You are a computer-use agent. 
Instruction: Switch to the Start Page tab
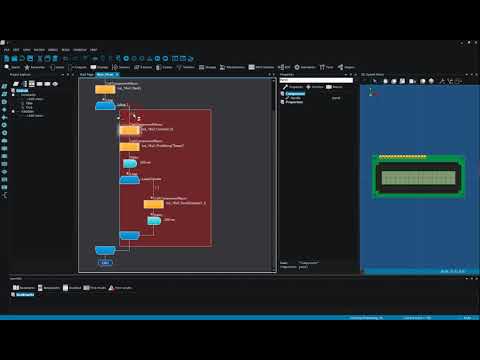pos(87,75)
